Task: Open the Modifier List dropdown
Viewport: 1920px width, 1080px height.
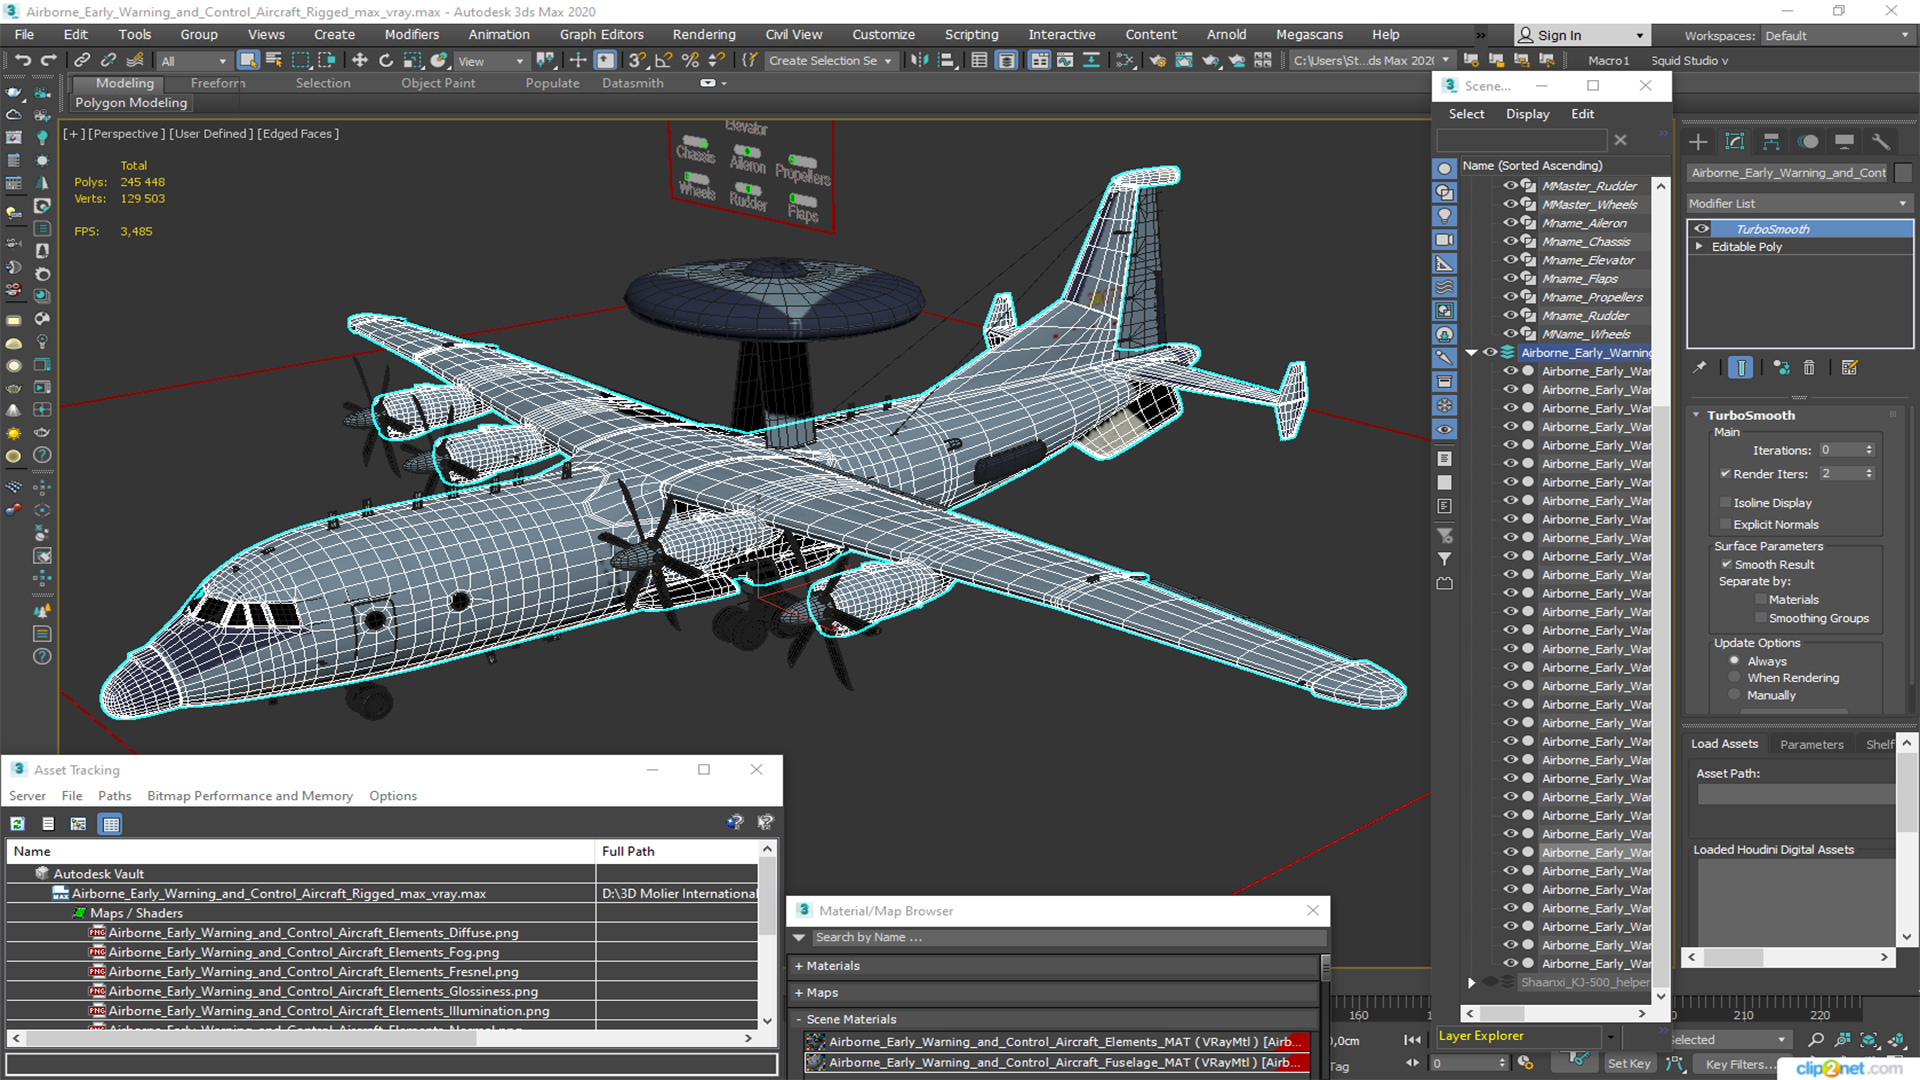Action: 1799,203
